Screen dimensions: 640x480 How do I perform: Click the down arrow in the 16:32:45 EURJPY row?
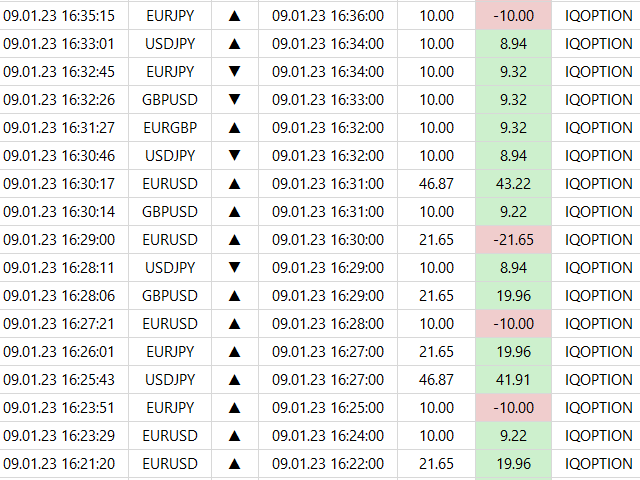point(234,72)
